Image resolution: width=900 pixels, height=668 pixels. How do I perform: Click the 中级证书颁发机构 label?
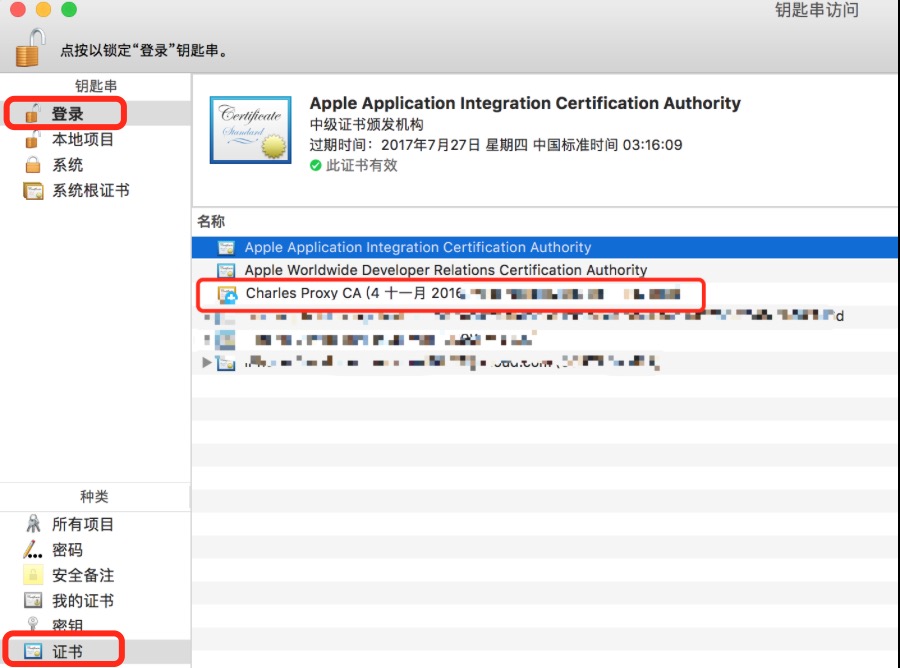click(x=366, y=125)
